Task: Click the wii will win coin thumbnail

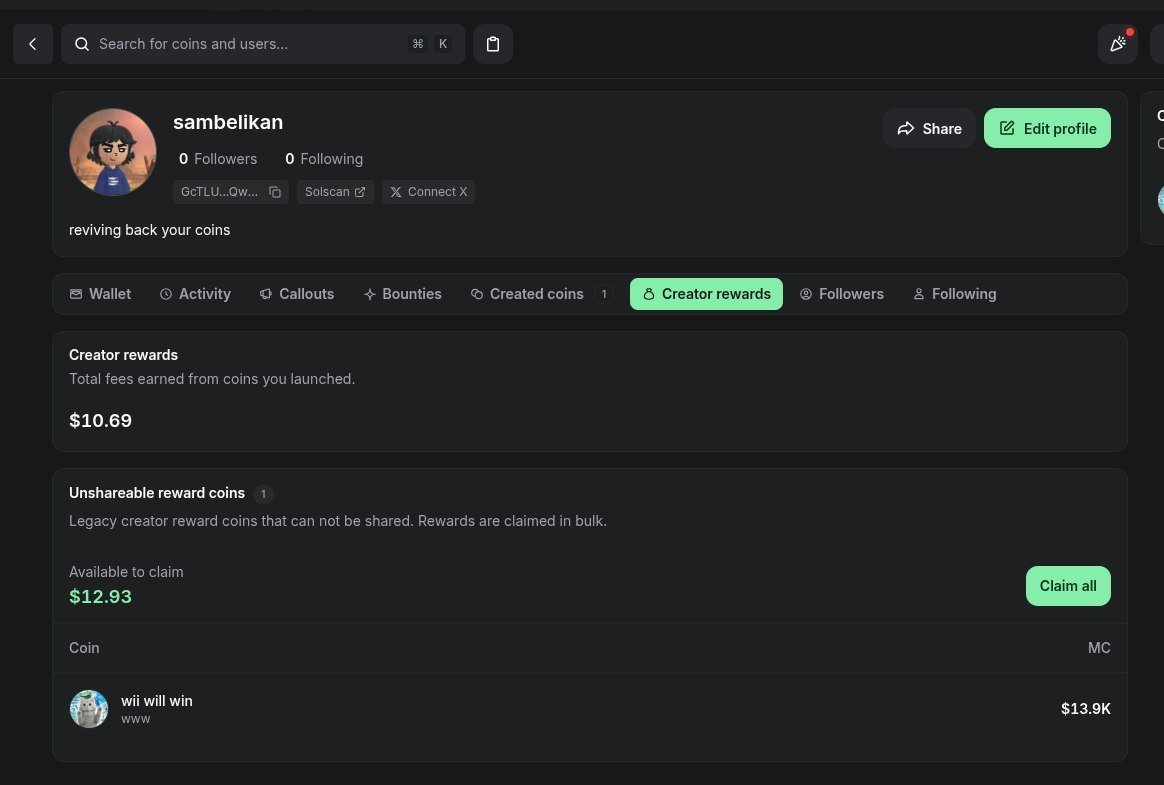Action: tap(89, 709)
